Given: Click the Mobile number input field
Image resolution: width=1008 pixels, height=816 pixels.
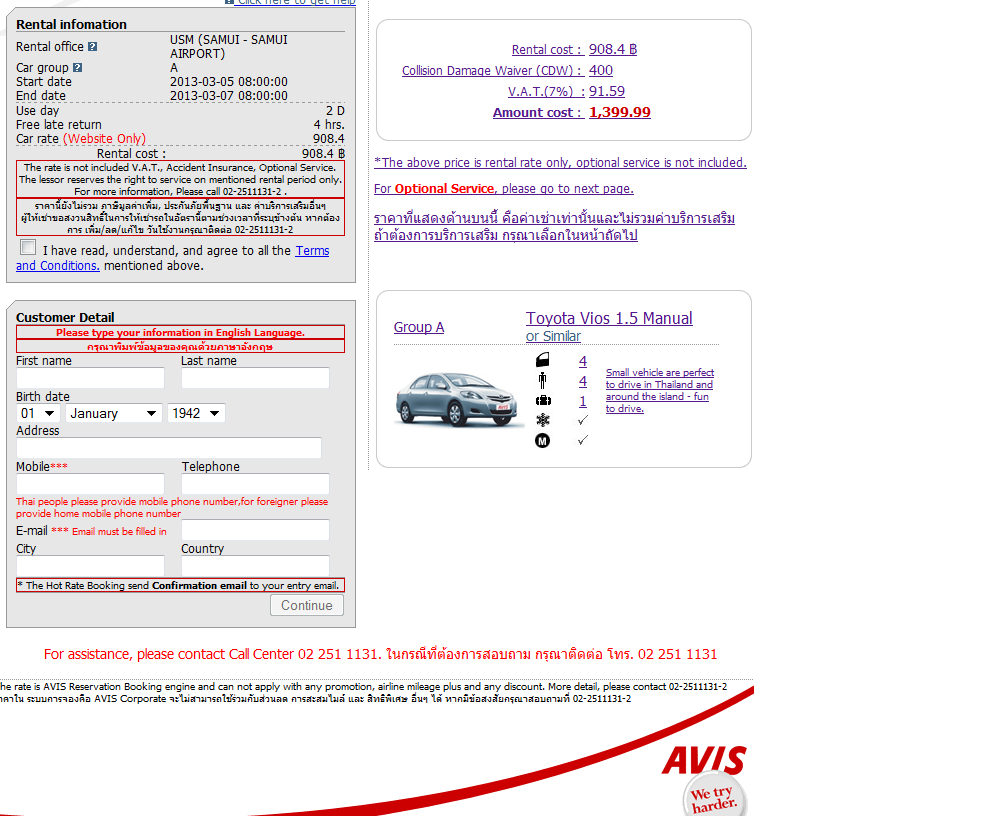Looking at the screenshot, I should [90, 484].
